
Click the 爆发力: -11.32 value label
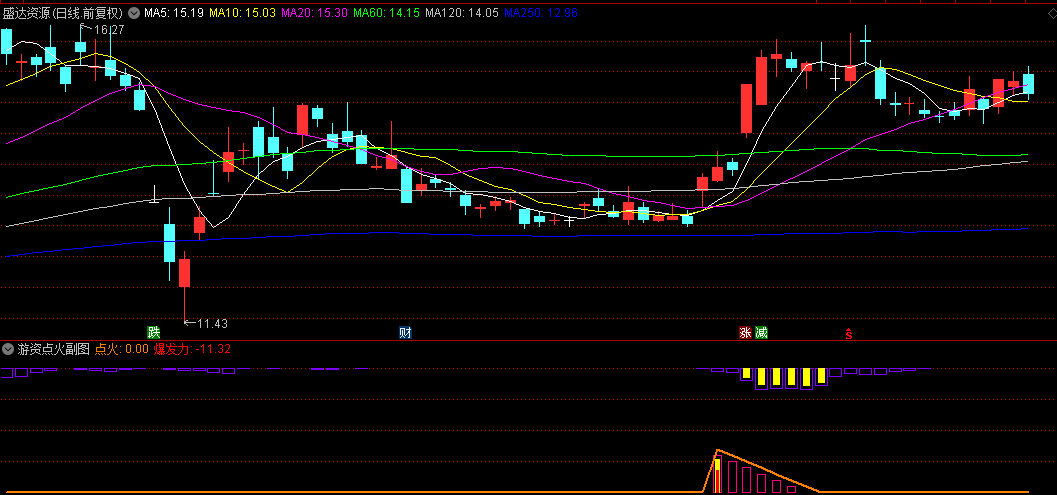point(193,349)
